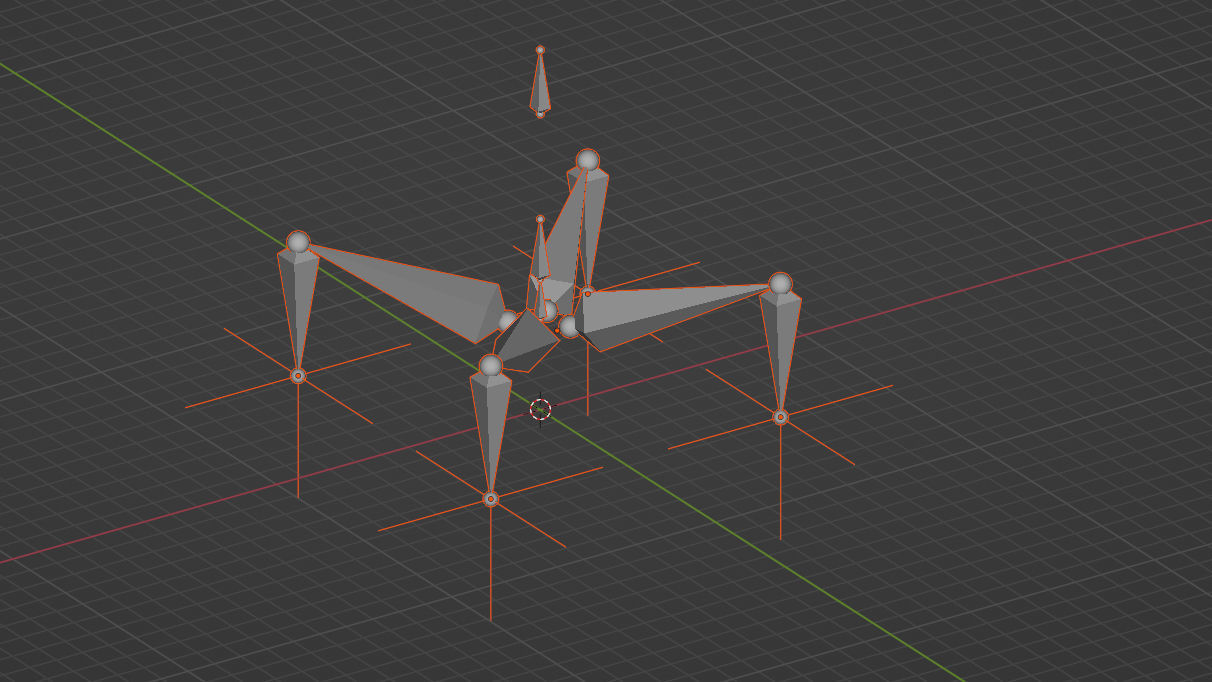Image resolution: width=1212 pixels, height=682 pixels.
Task: Click the 3D cursor crosshair circle
Action: [540, 409]
